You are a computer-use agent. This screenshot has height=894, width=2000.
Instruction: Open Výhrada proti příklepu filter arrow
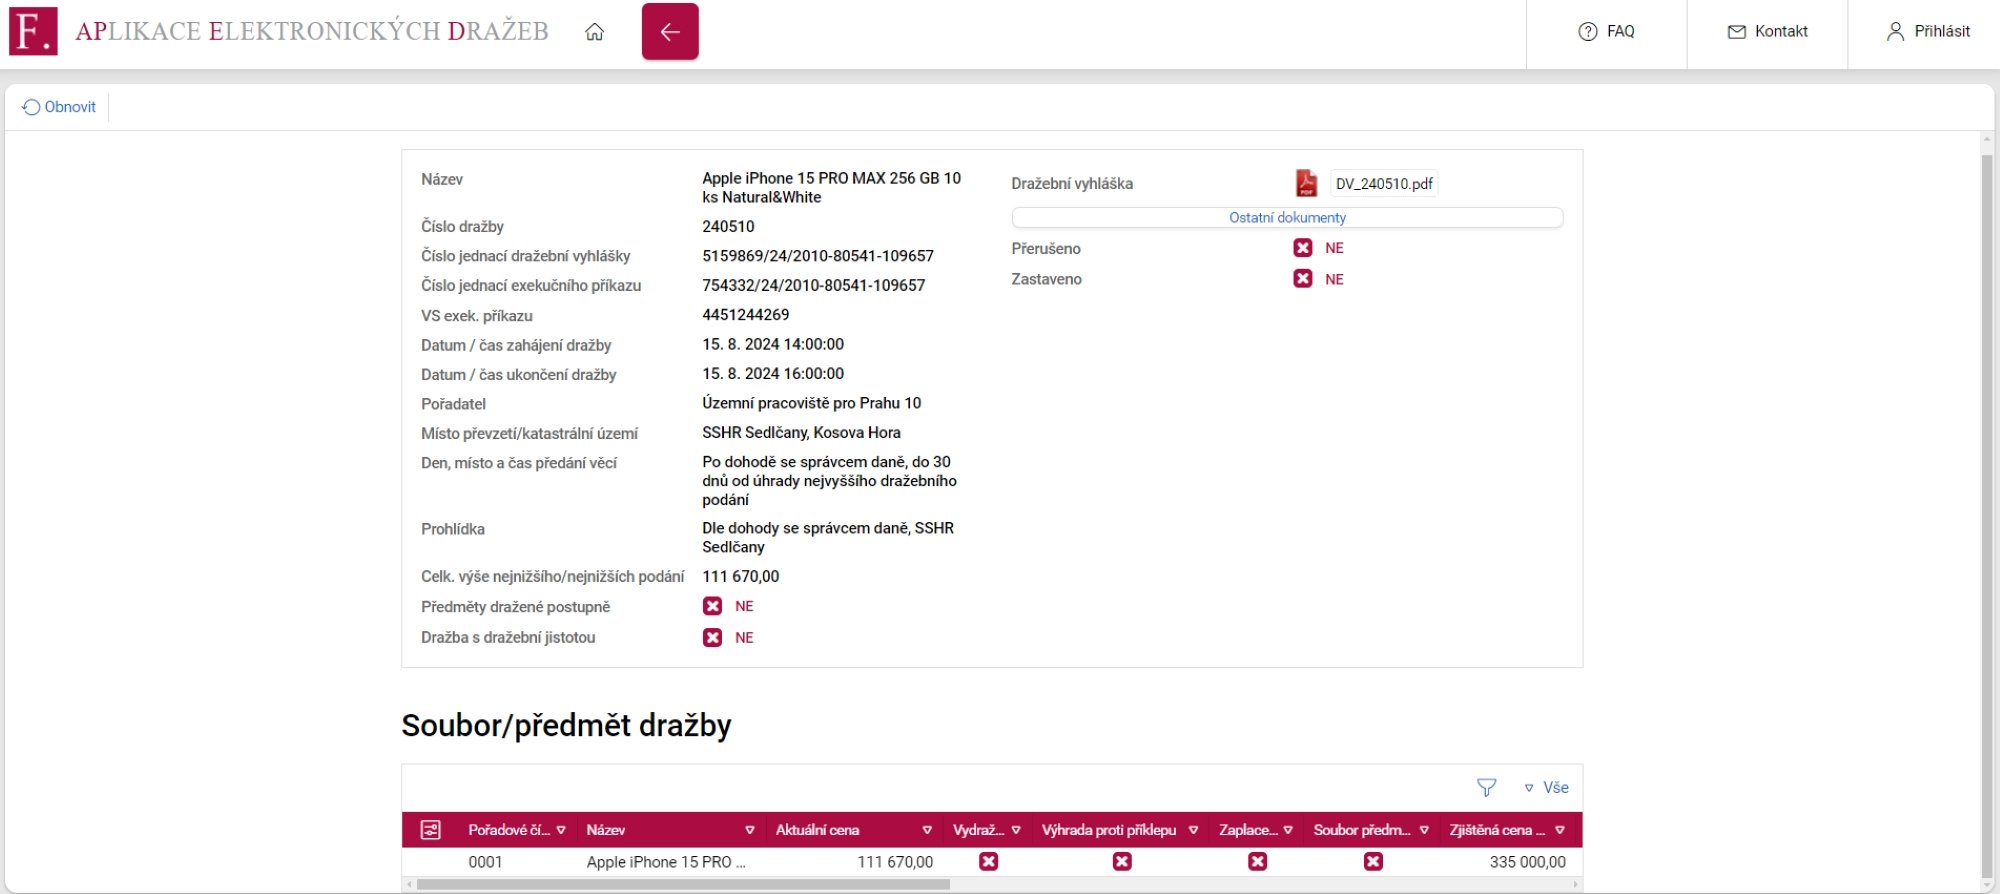[x=1193, y=830]
